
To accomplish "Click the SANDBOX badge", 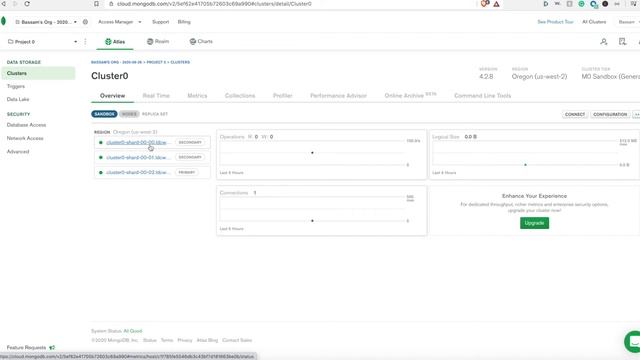I will click(x=104, y=114).
